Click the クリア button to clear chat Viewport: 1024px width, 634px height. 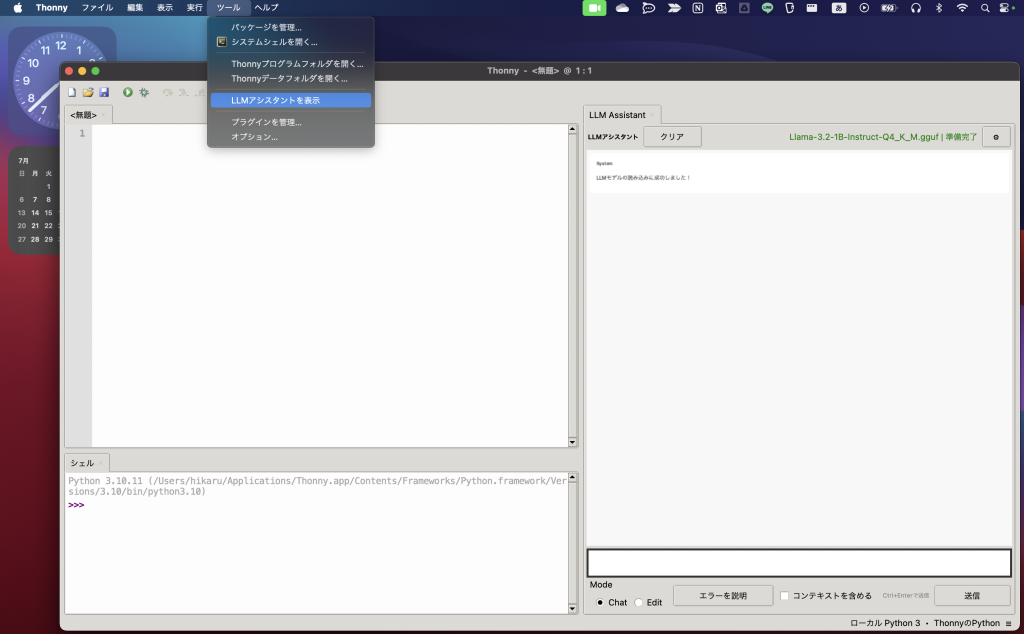click(672, 137)
